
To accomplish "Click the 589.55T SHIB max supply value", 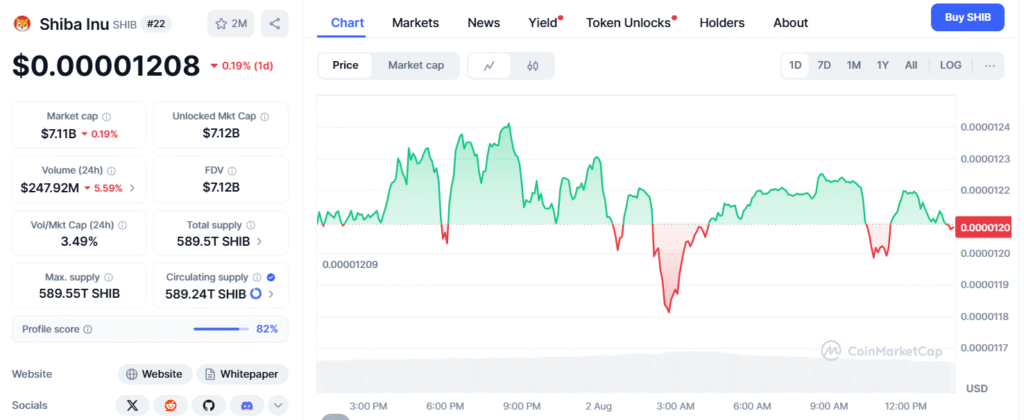I will click(x=80, y=294).
